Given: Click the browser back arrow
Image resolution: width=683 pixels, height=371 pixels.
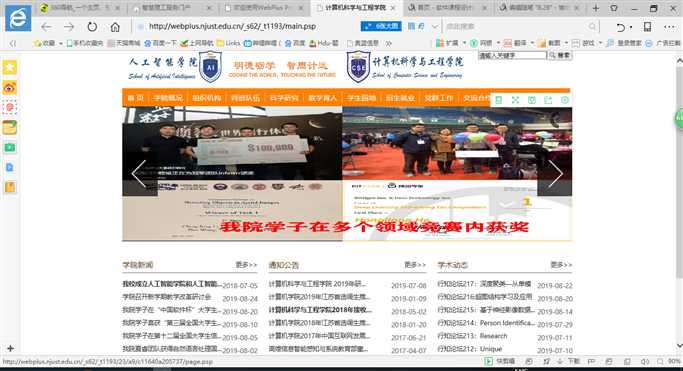Looking at the screenshot, I should click(46, 27).
